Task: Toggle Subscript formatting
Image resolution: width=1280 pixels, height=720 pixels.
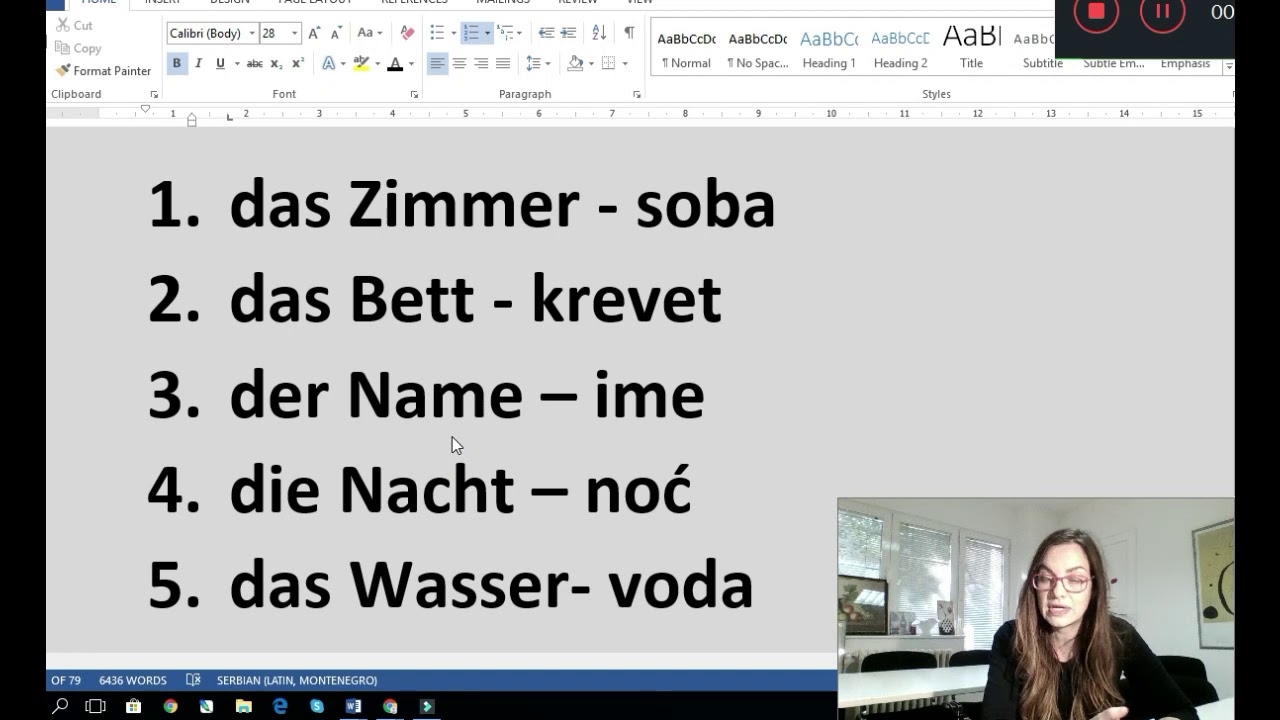Action: [x=277, y=63]
